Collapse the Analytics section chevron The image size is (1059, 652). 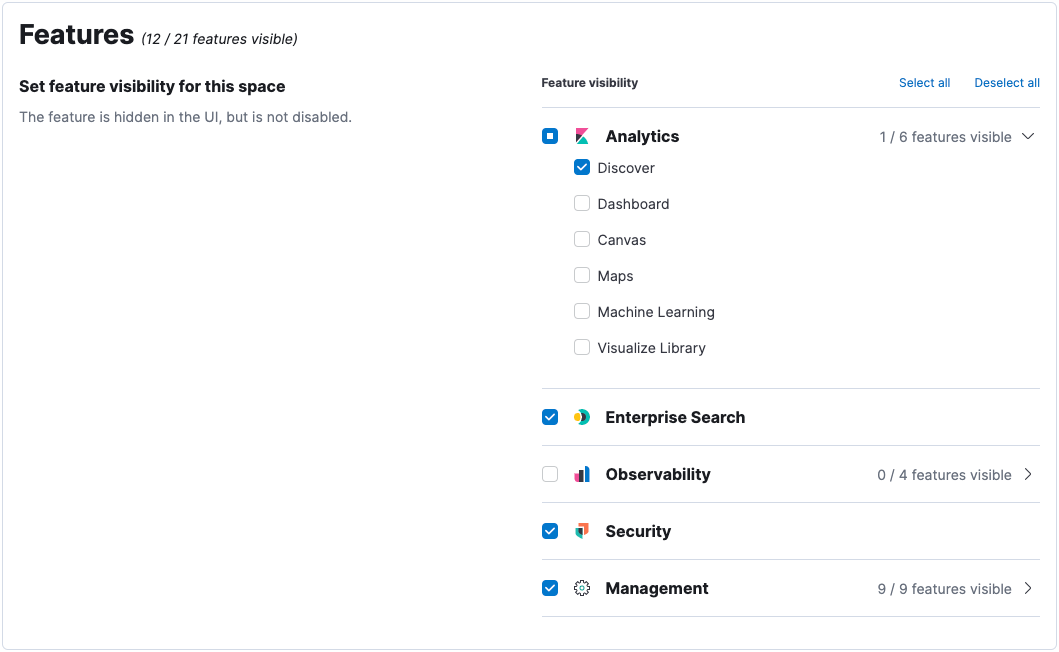coord(1028,137)
